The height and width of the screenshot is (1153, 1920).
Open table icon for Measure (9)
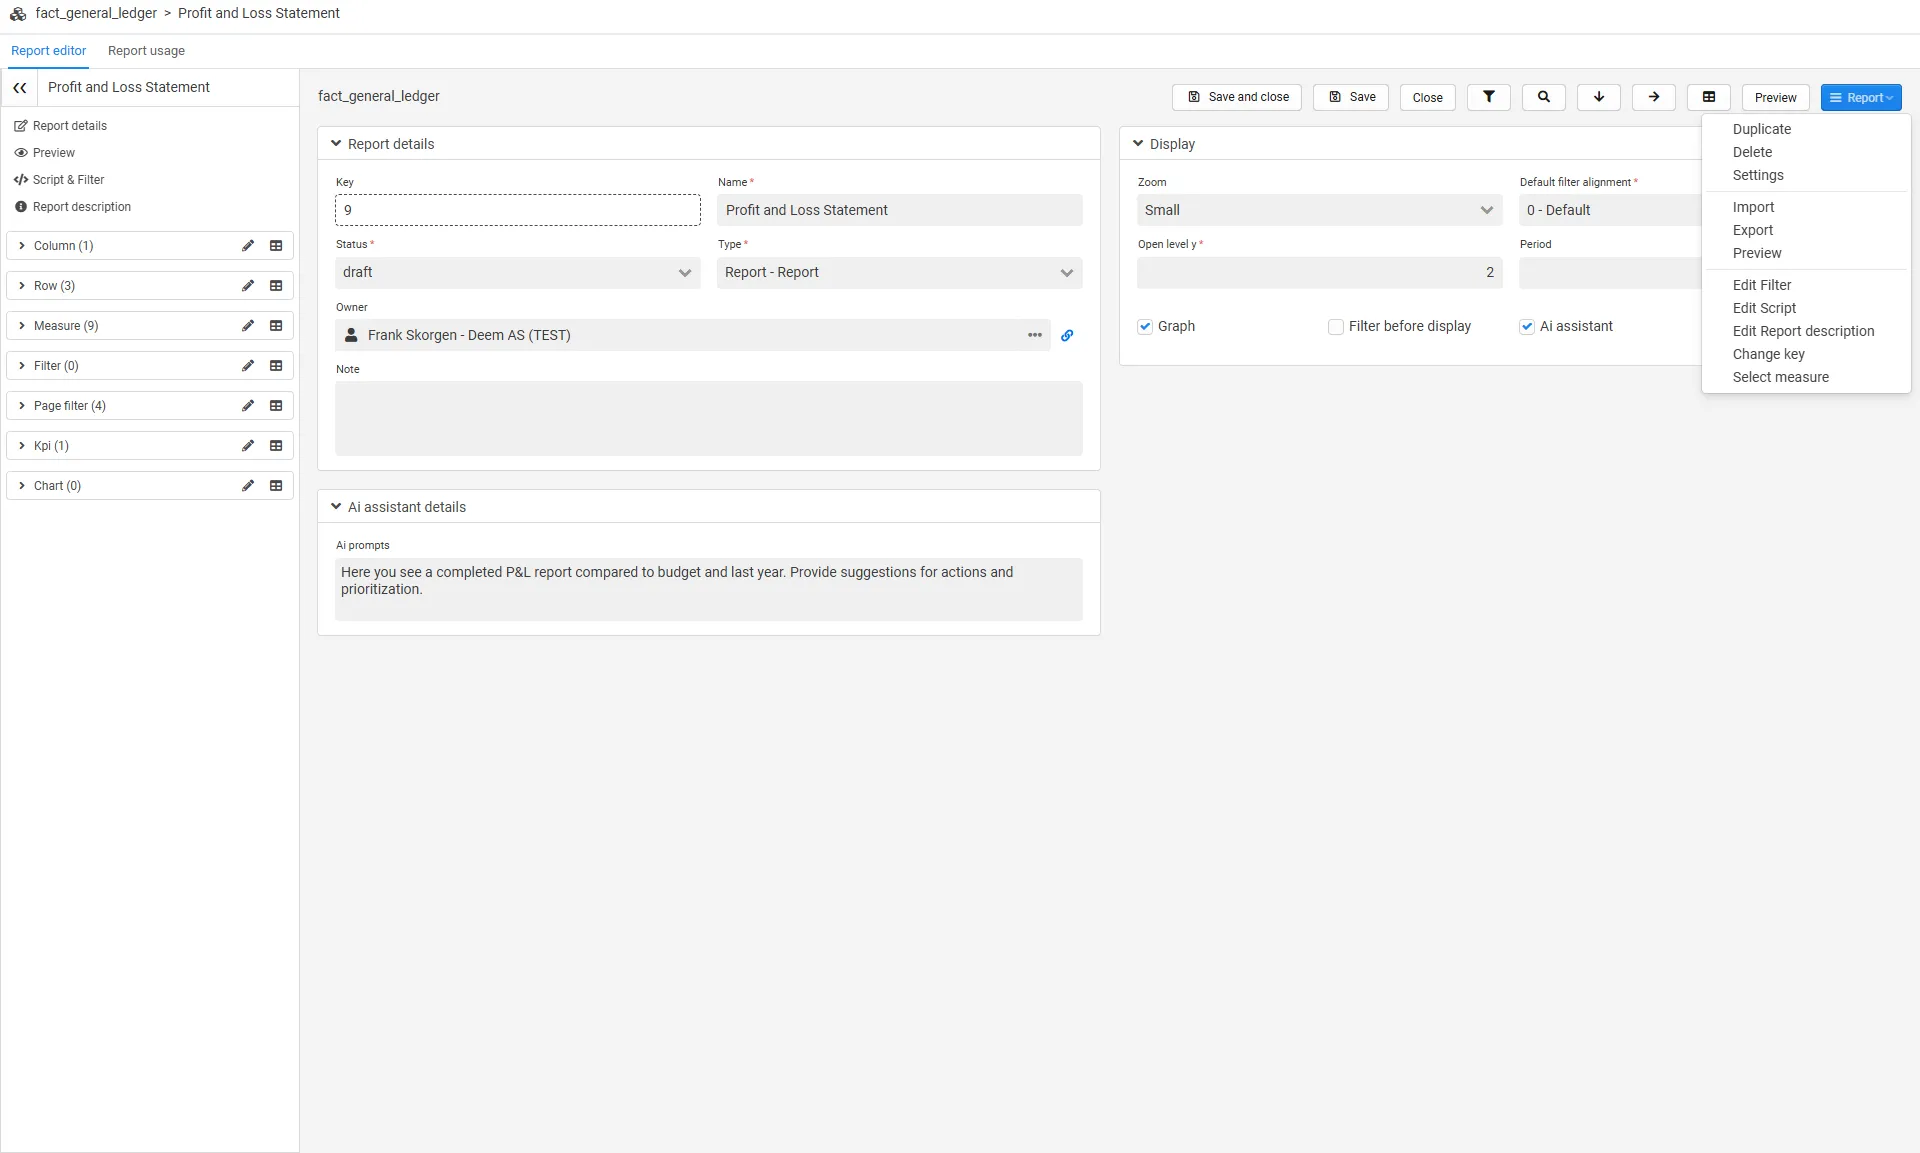click(276, 326)
